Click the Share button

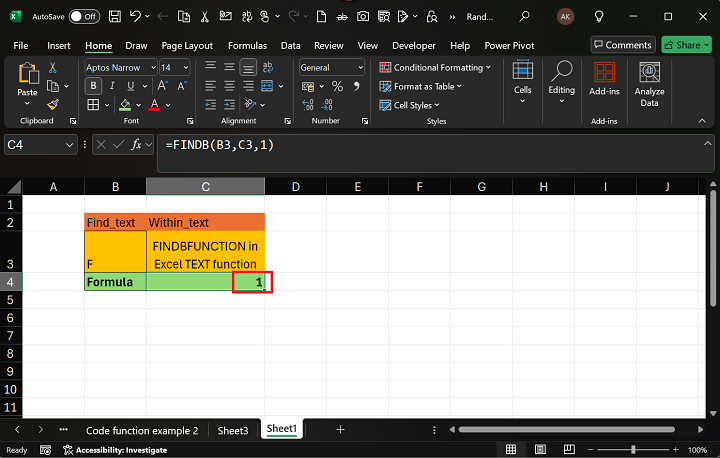point(686,45)
